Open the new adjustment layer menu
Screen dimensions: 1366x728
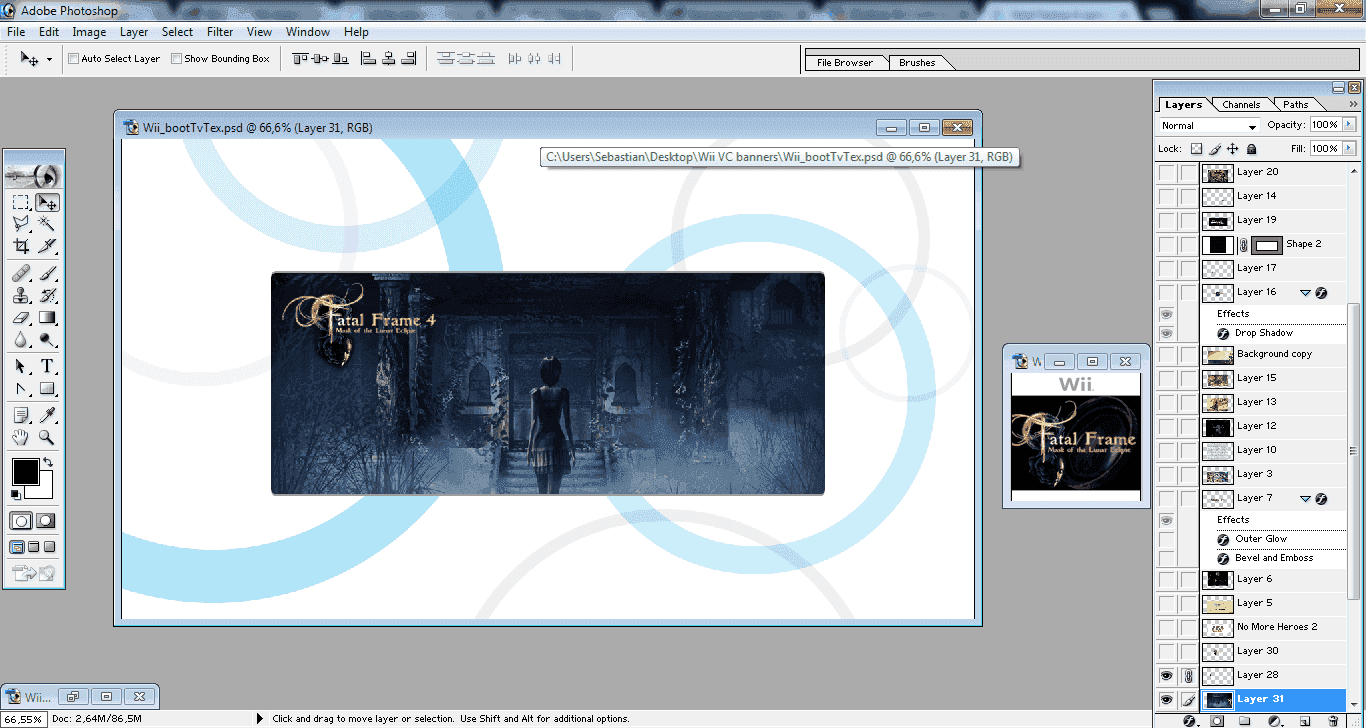1275,720
